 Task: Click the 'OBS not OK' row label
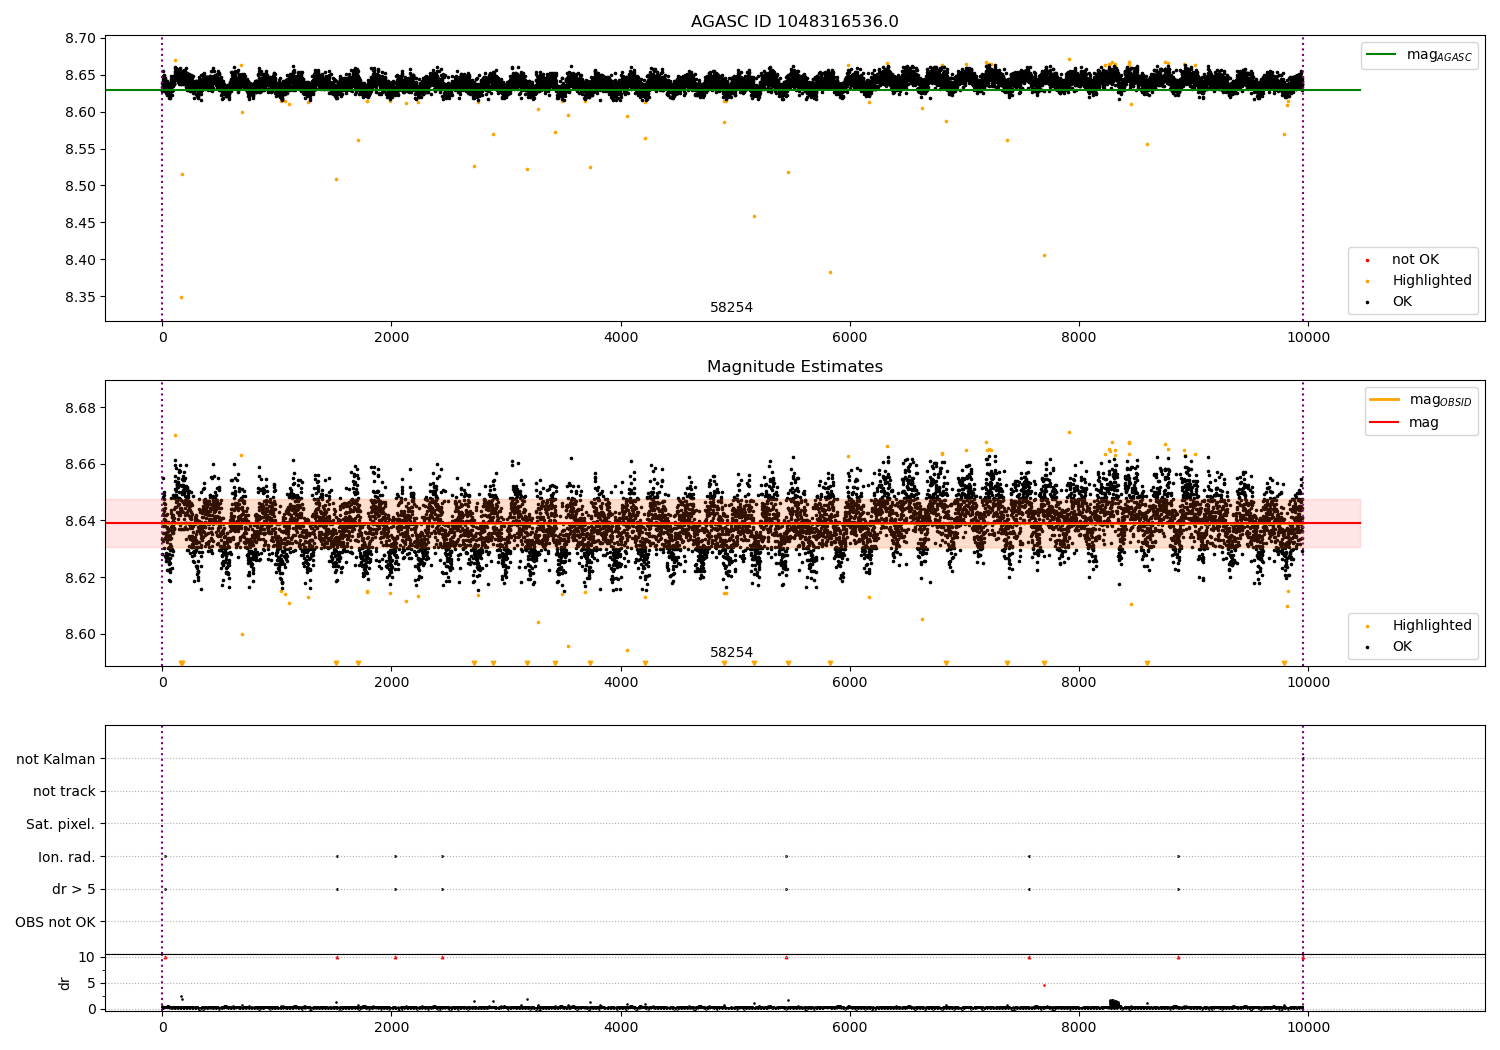[55, 922]
